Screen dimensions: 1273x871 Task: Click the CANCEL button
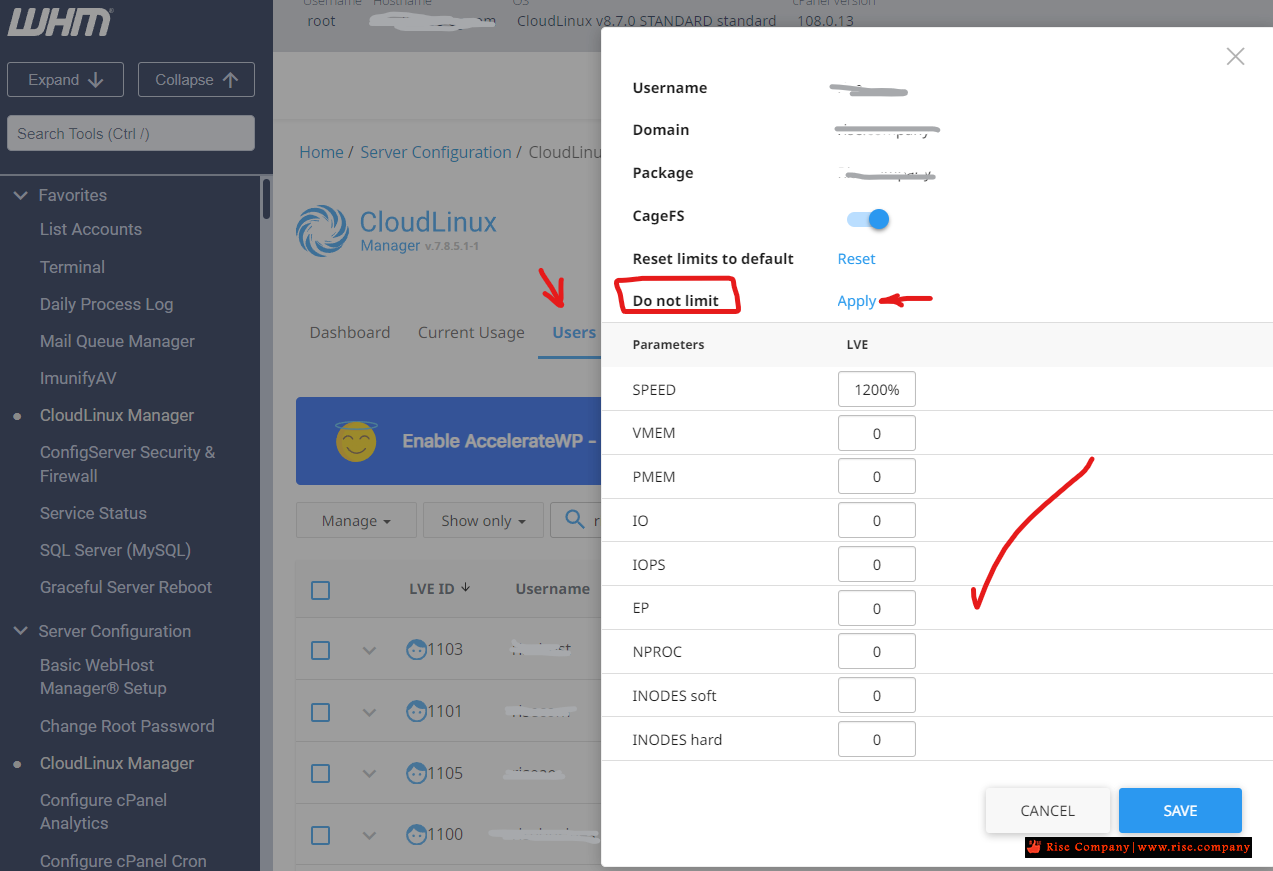(x=1047, y=811)
